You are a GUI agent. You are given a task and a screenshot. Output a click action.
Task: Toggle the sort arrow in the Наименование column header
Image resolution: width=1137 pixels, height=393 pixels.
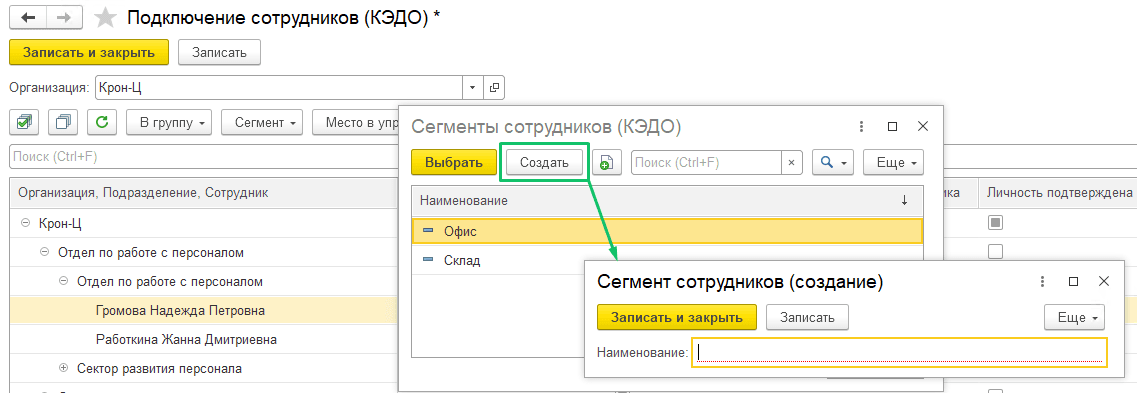[x=904, y=201]
